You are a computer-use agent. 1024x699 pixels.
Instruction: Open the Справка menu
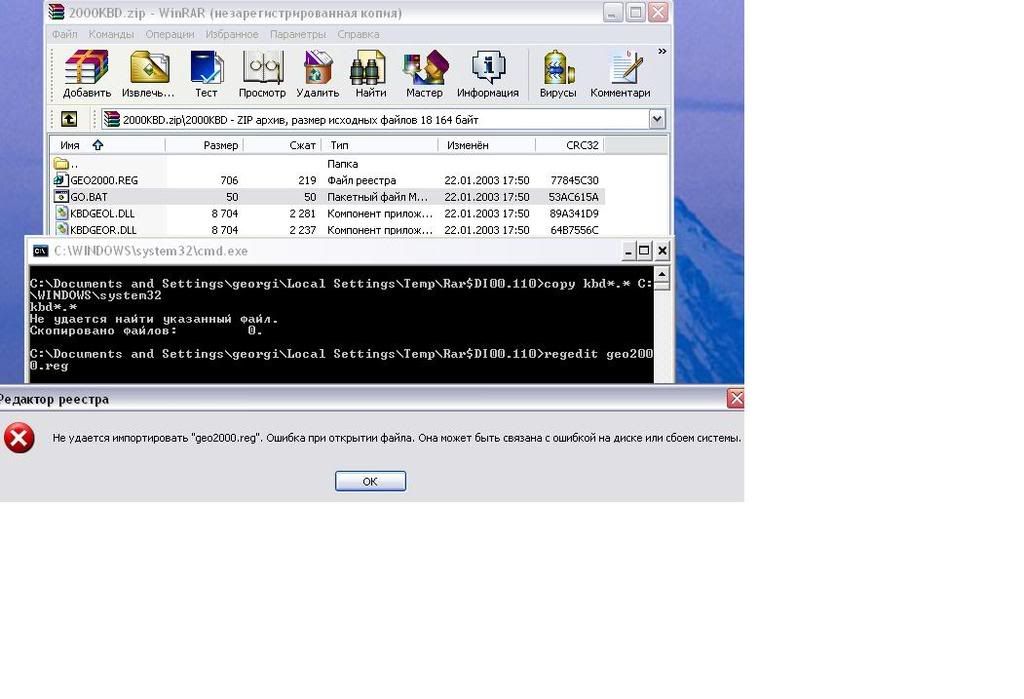coord(358,34)
